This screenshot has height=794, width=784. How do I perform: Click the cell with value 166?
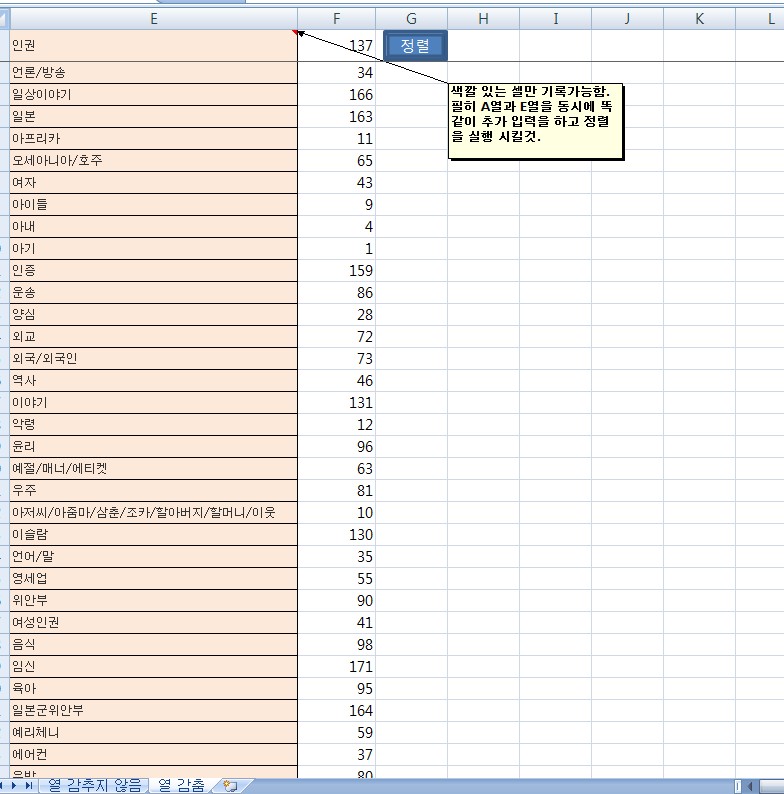(x=336, y=94)
